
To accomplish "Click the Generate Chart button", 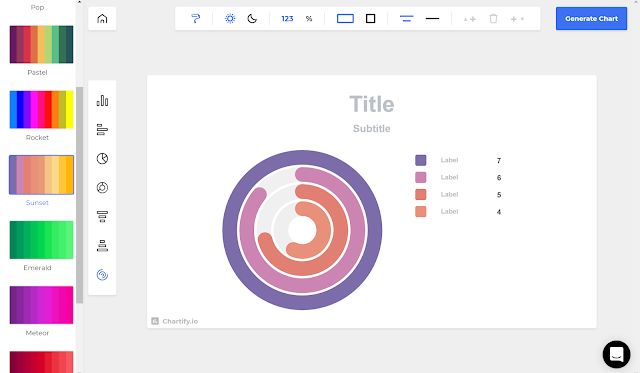I will point(591,18).
